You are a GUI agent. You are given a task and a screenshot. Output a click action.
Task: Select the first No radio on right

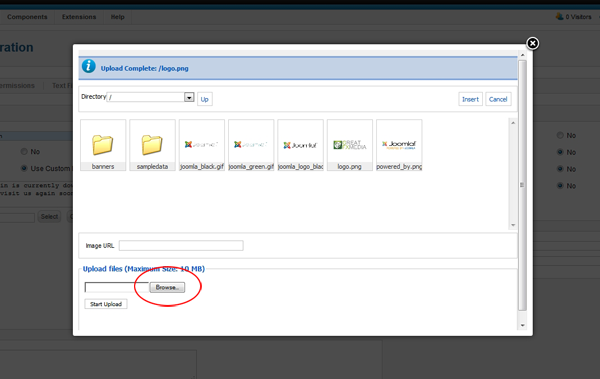[x=560, y=135]
